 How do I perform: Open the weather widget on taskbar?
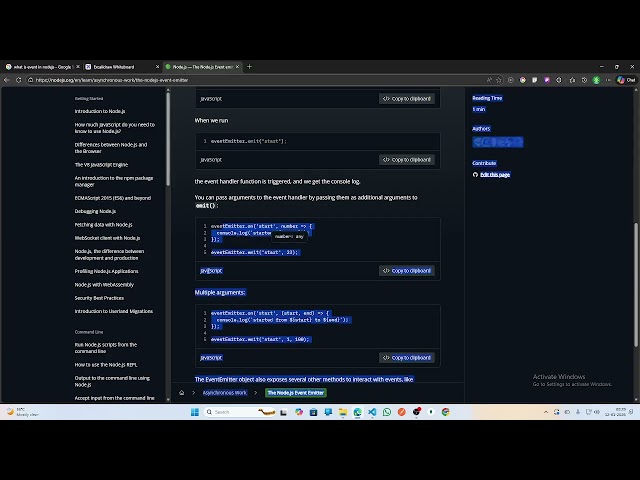point(22,412)
